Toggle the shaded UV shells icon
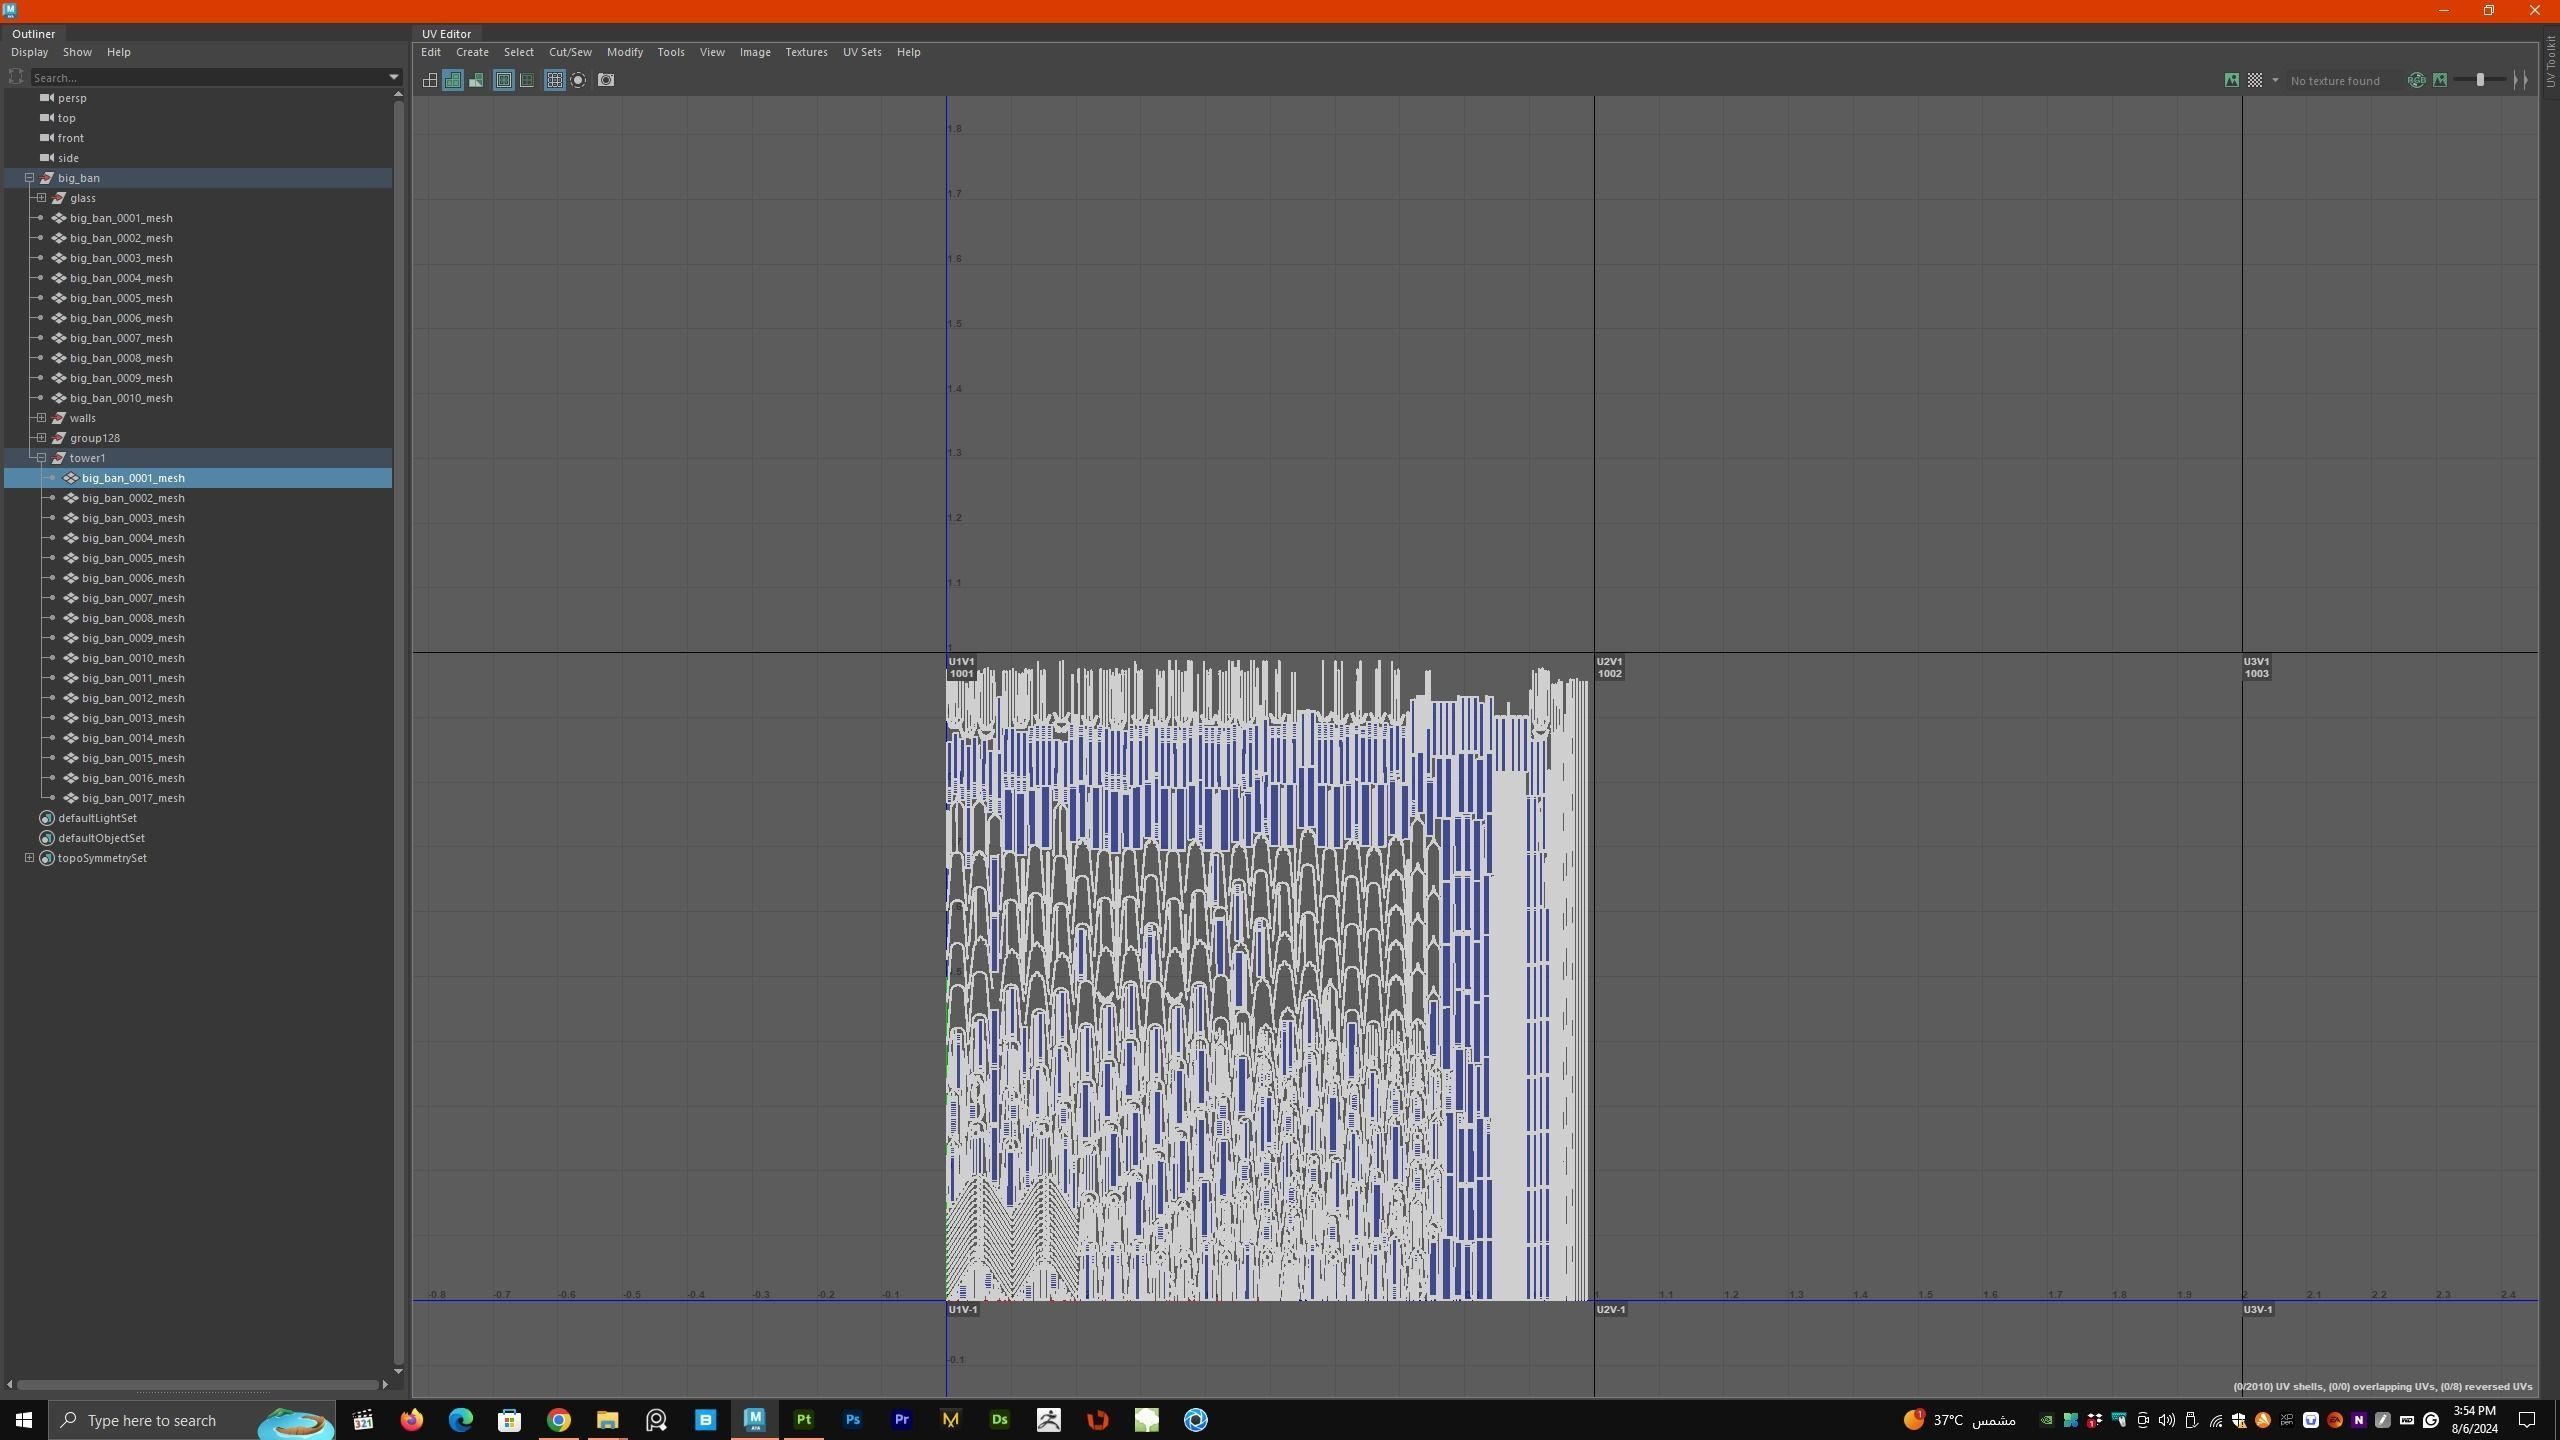 click(x=453, y=80)
